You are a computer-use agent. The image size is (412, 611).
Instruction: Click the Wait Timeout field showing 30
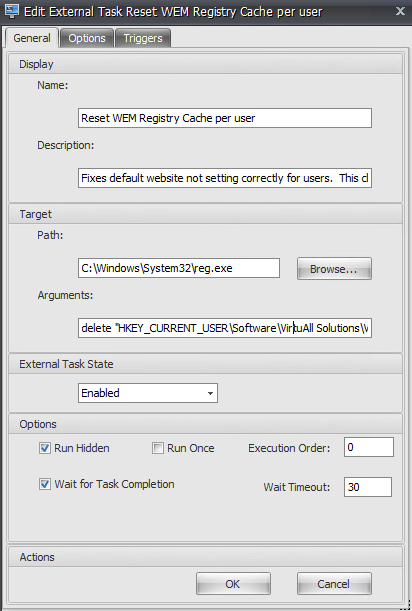(368, 487)
